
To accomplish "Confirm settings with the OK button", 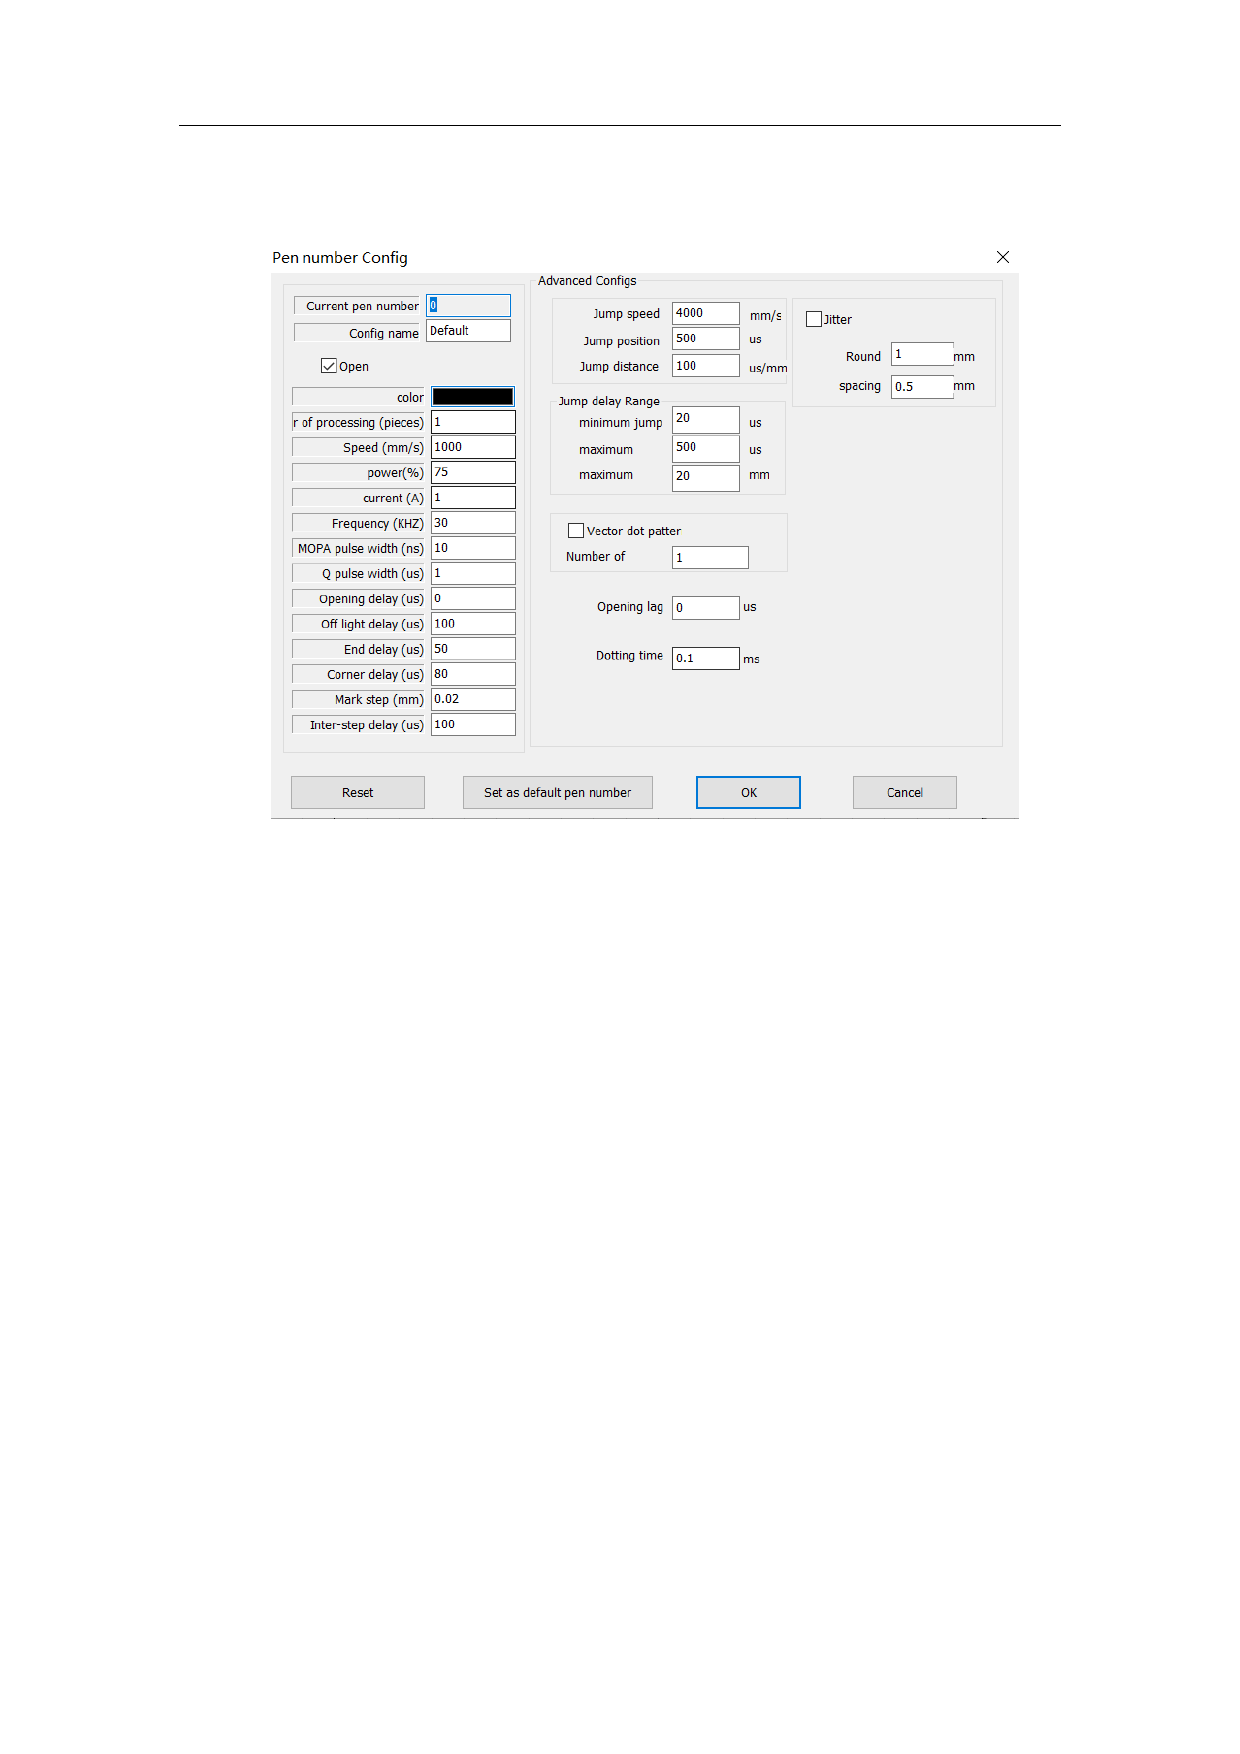I will tap(748, 792).
